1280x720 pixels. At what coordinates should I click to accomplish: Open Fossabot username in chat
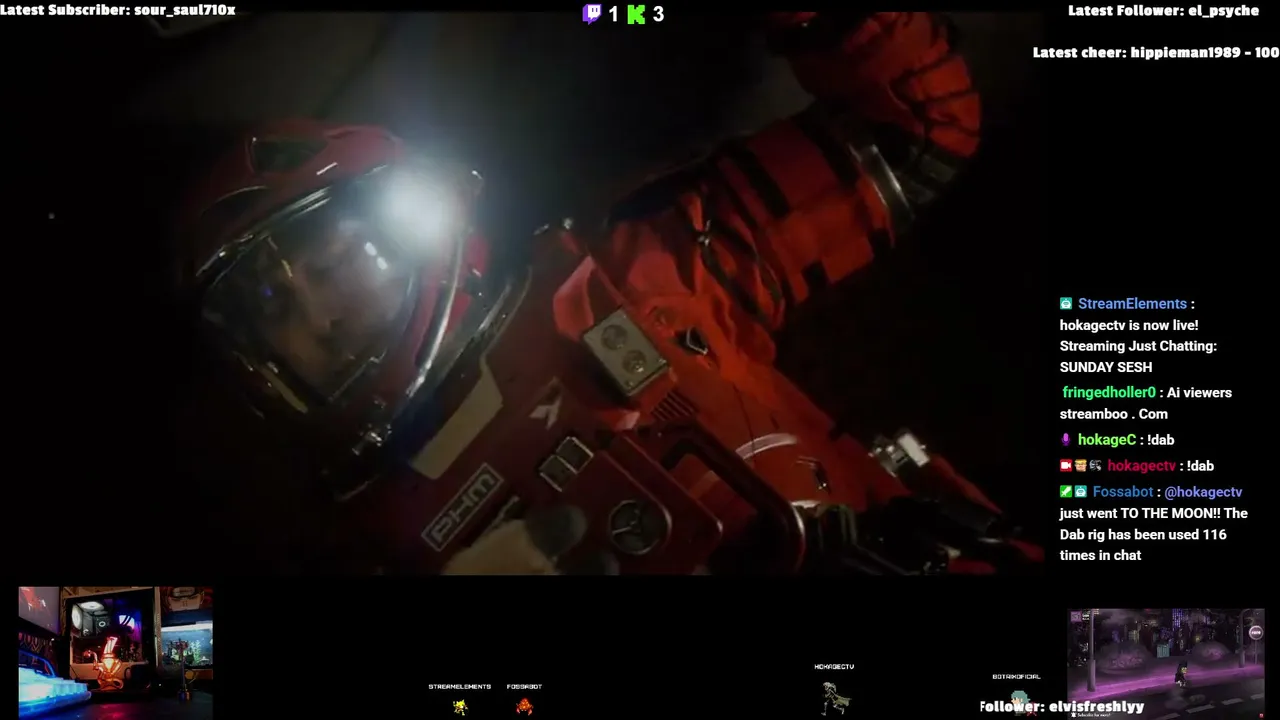click(x=1123, y=492)
